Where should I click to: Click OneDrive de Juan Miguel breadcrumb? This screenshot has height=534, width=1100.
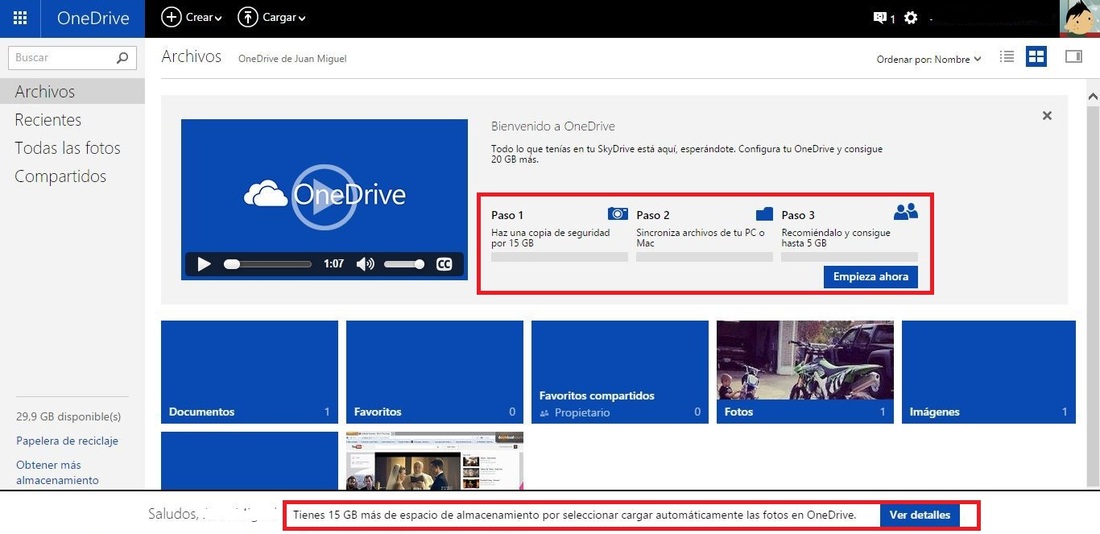pos(292,59)
